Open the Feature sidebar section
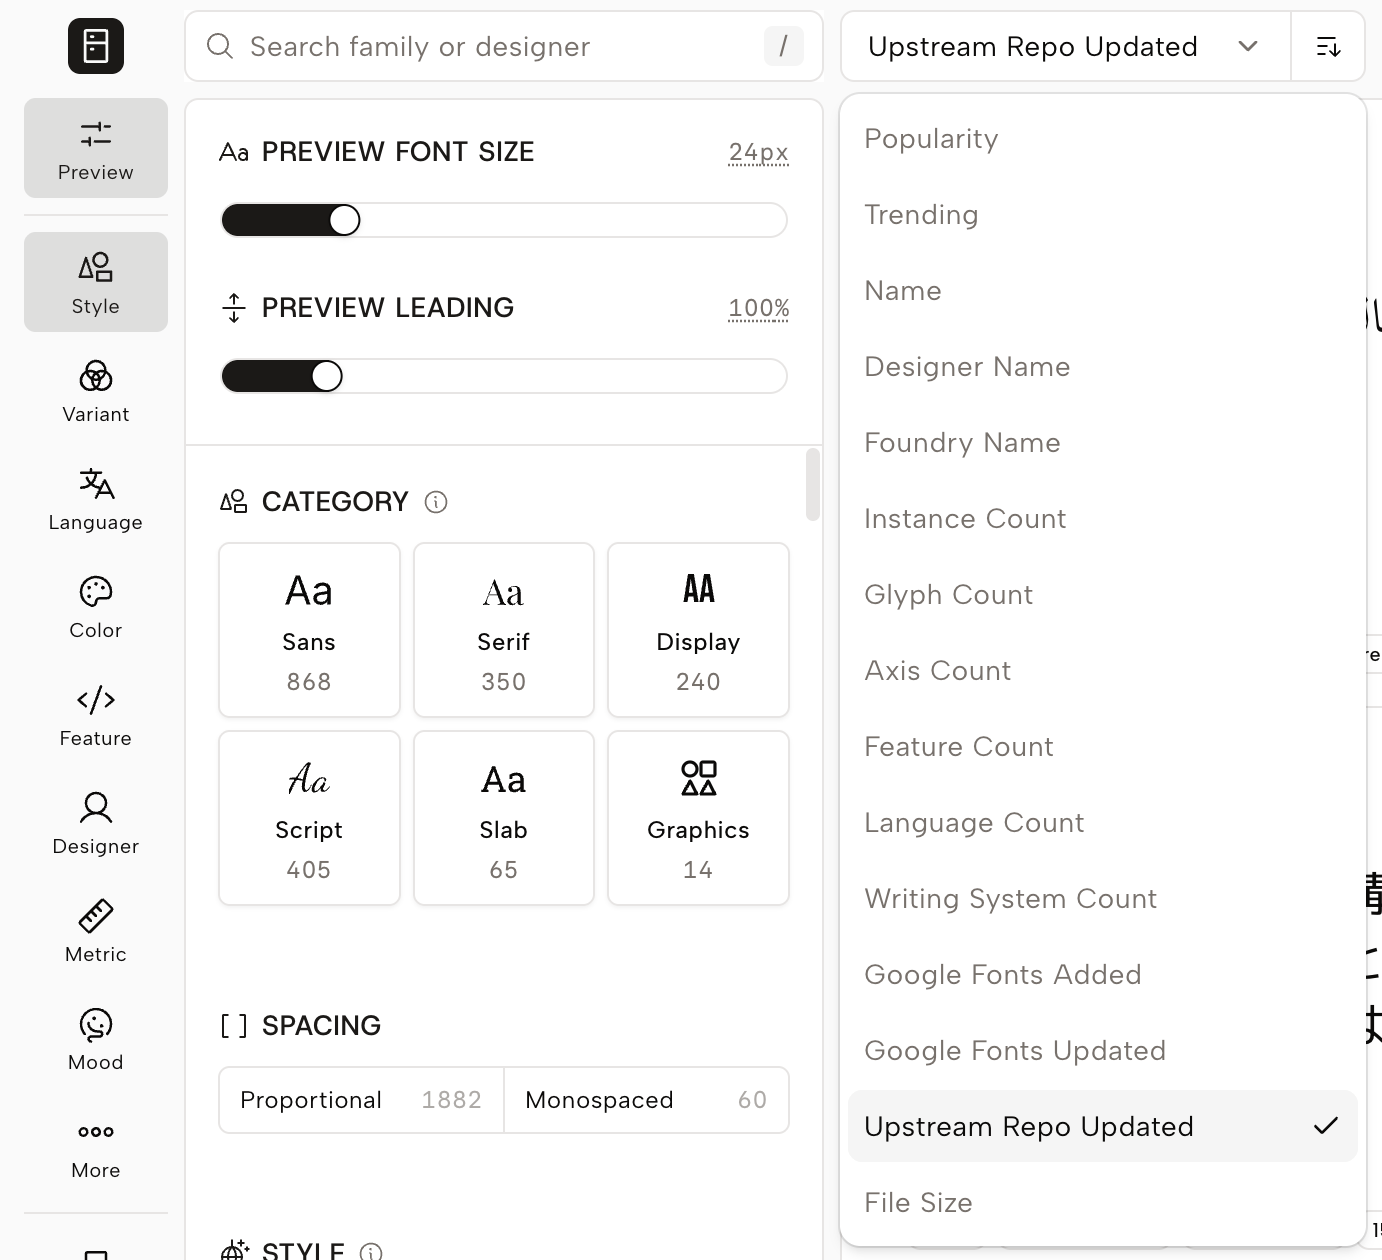Viewport: 1382px width, 1260px height. (x=96, y=715)
